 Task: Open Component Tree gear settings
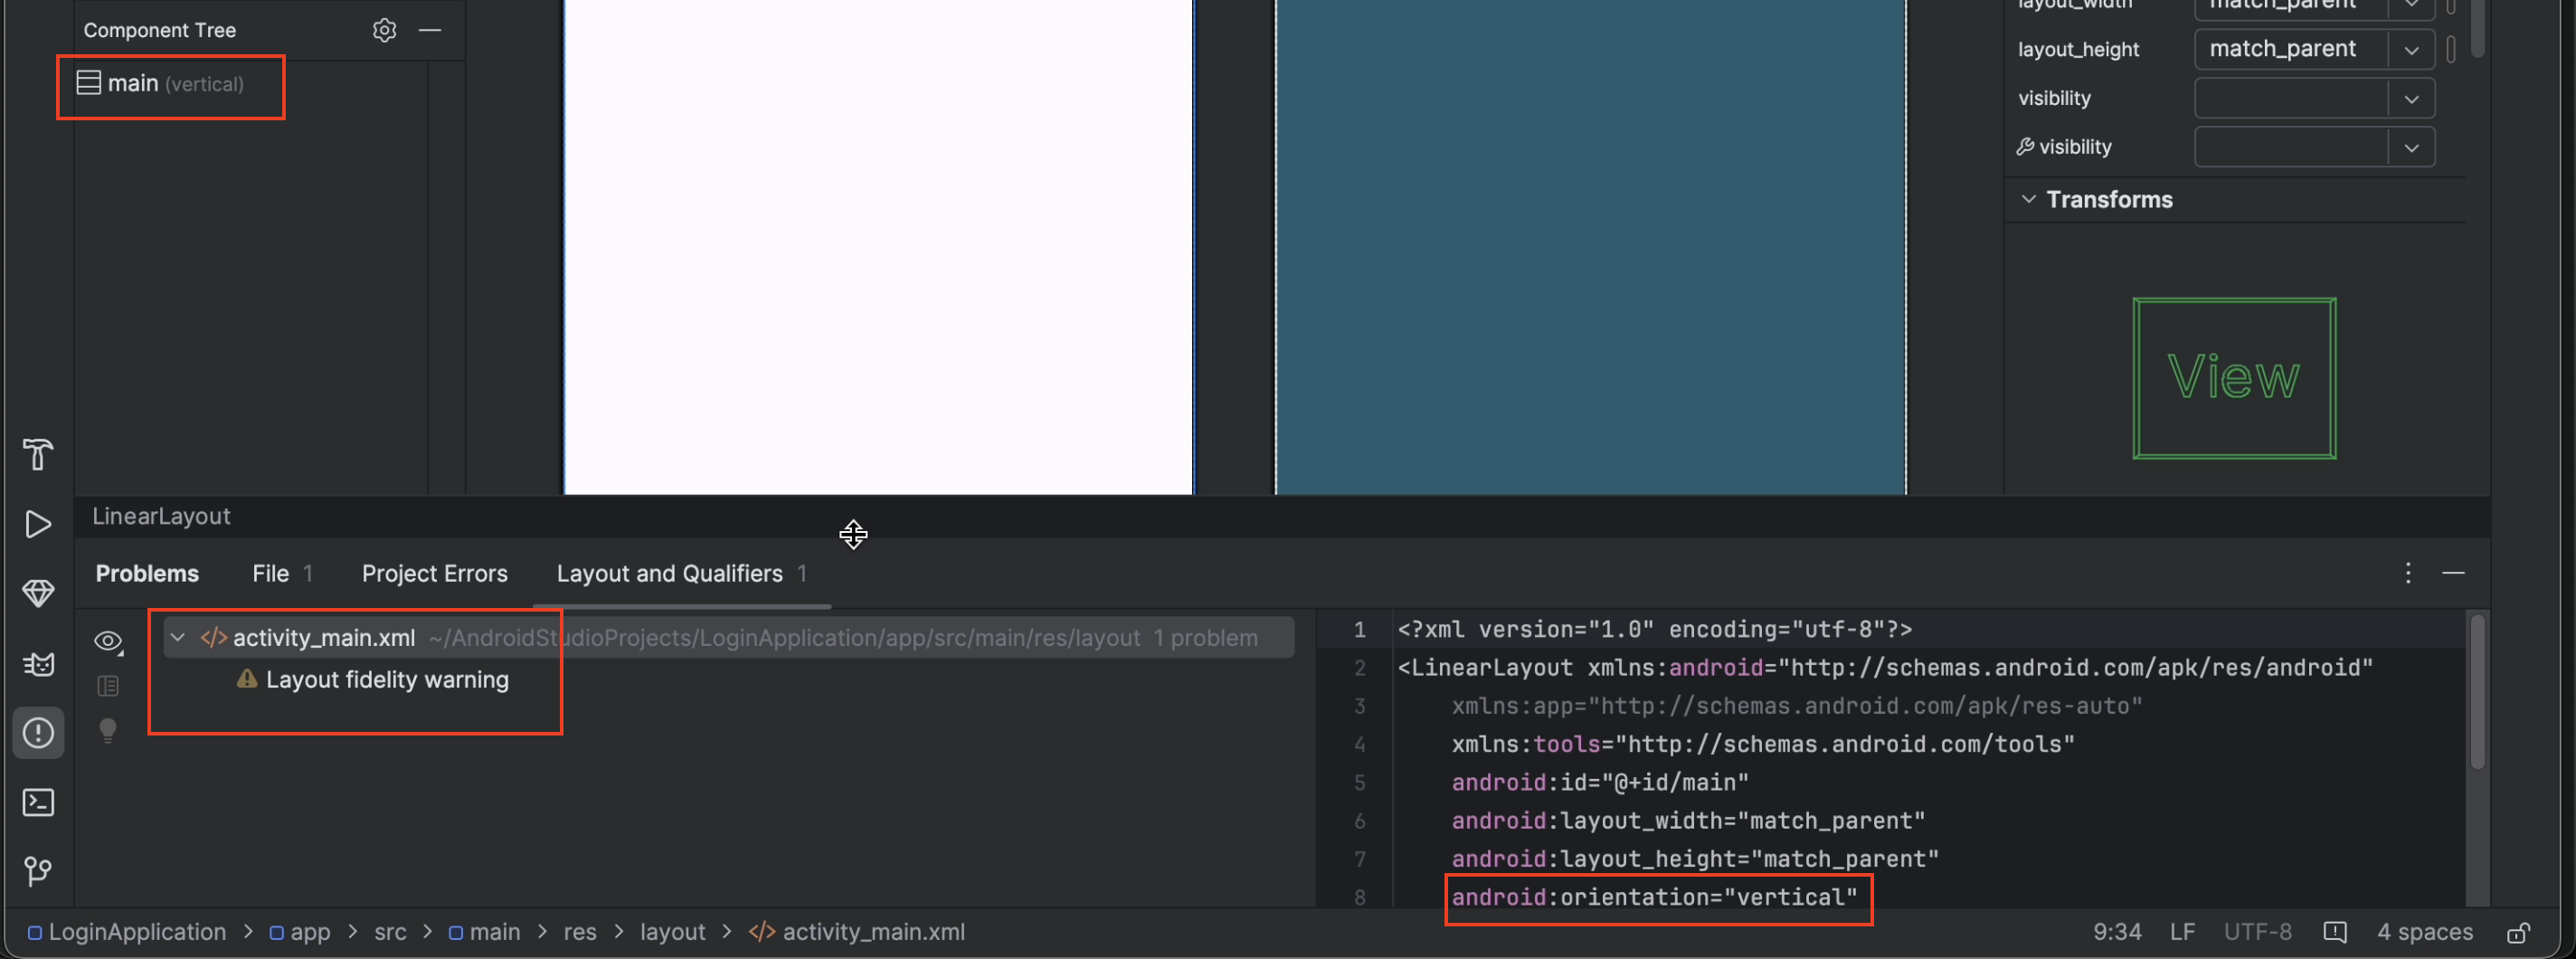click(x=385, y=30)
